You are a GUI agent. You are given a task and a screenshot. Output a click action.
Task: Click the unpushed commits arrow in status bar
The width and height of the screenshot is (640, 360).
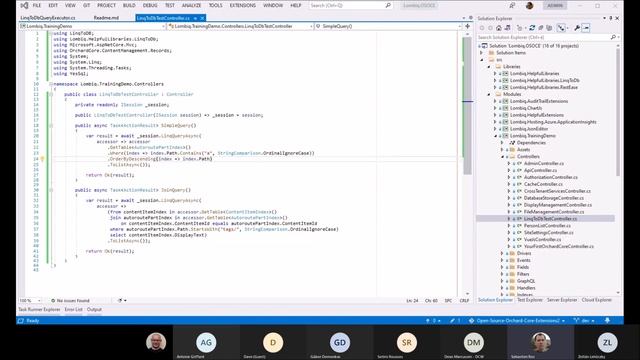click(x=428, y=320)
